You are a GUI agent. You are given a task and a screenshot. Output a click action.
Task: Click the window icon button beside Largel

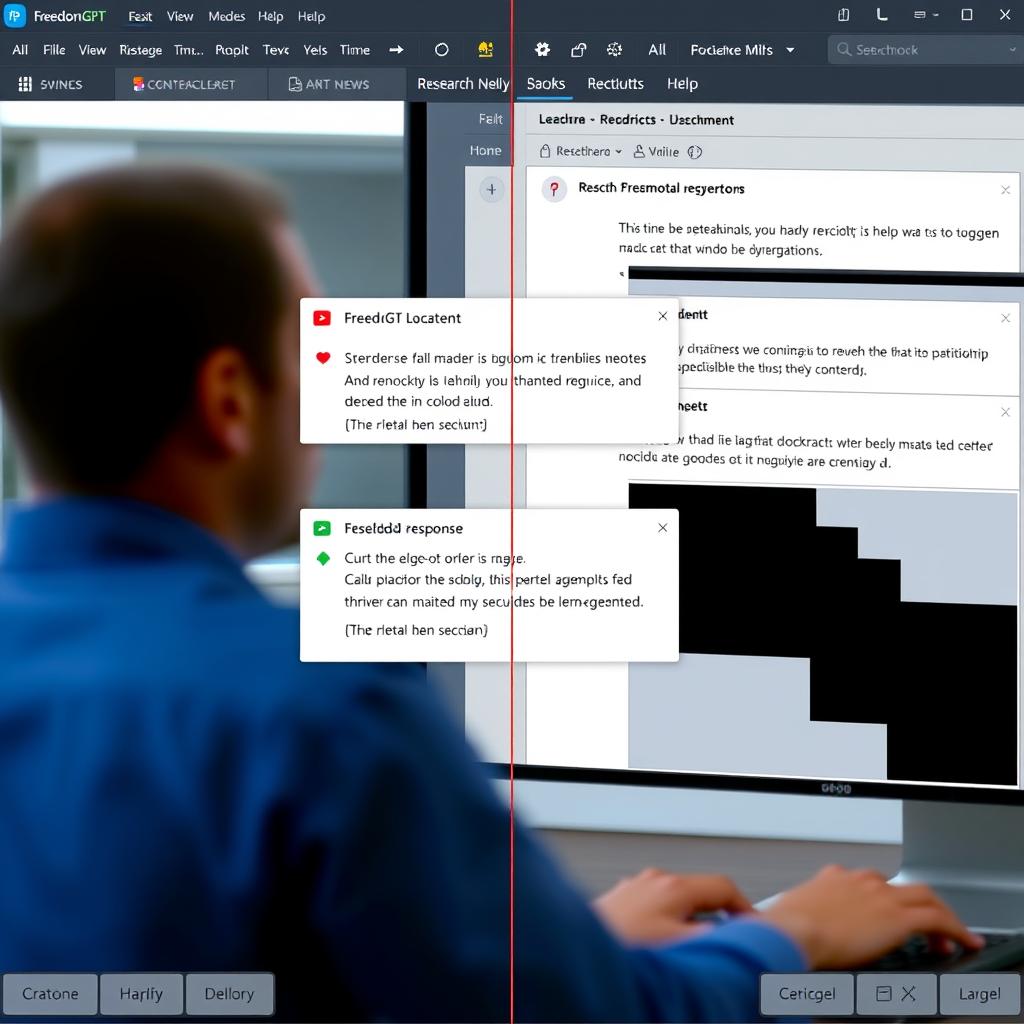[896, 994]
